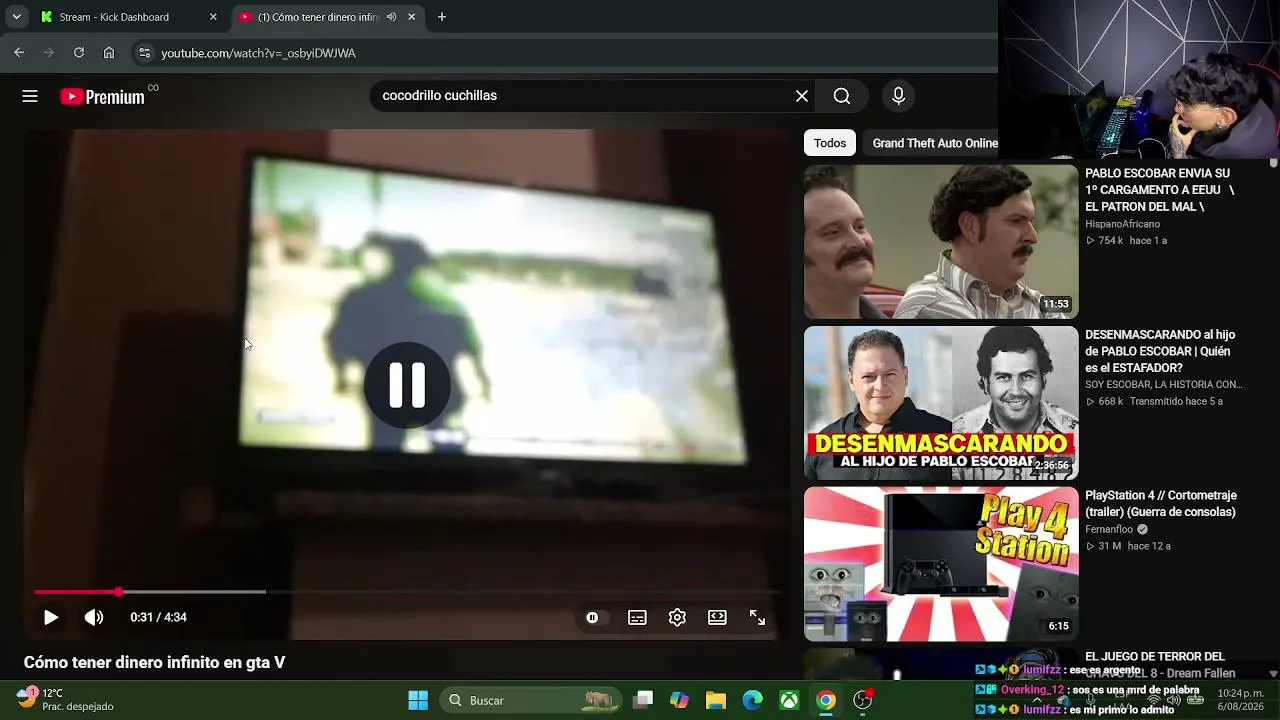Screen dimensions: 1280x720
Task: Click title 'EL JUEGO DE TERROR DEL'
Action: 1155,657
